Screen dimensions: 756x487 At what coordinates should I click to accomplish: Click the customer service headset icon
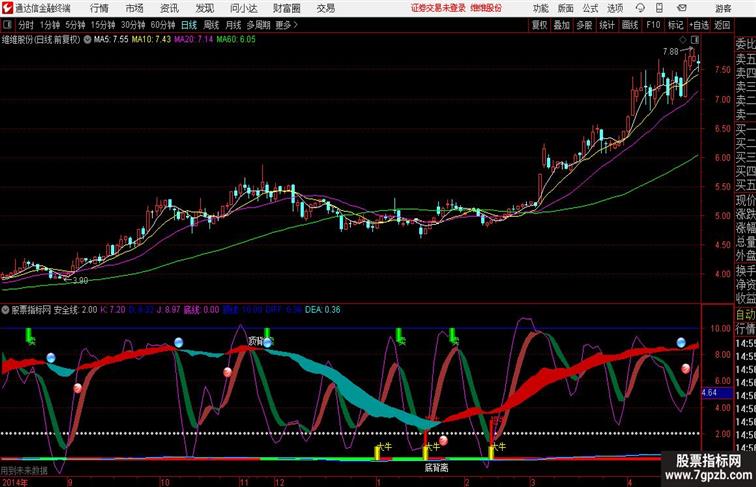pyautogui.click(x=640, y=8)
